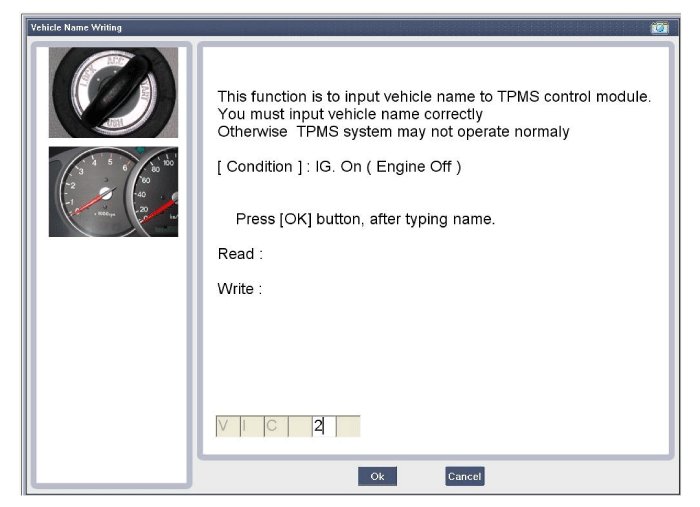The image size is (700, 507).
Task: Click 'You must input vehicle name correctly' text
Action: pyautogui.click(x=350, y=114)
